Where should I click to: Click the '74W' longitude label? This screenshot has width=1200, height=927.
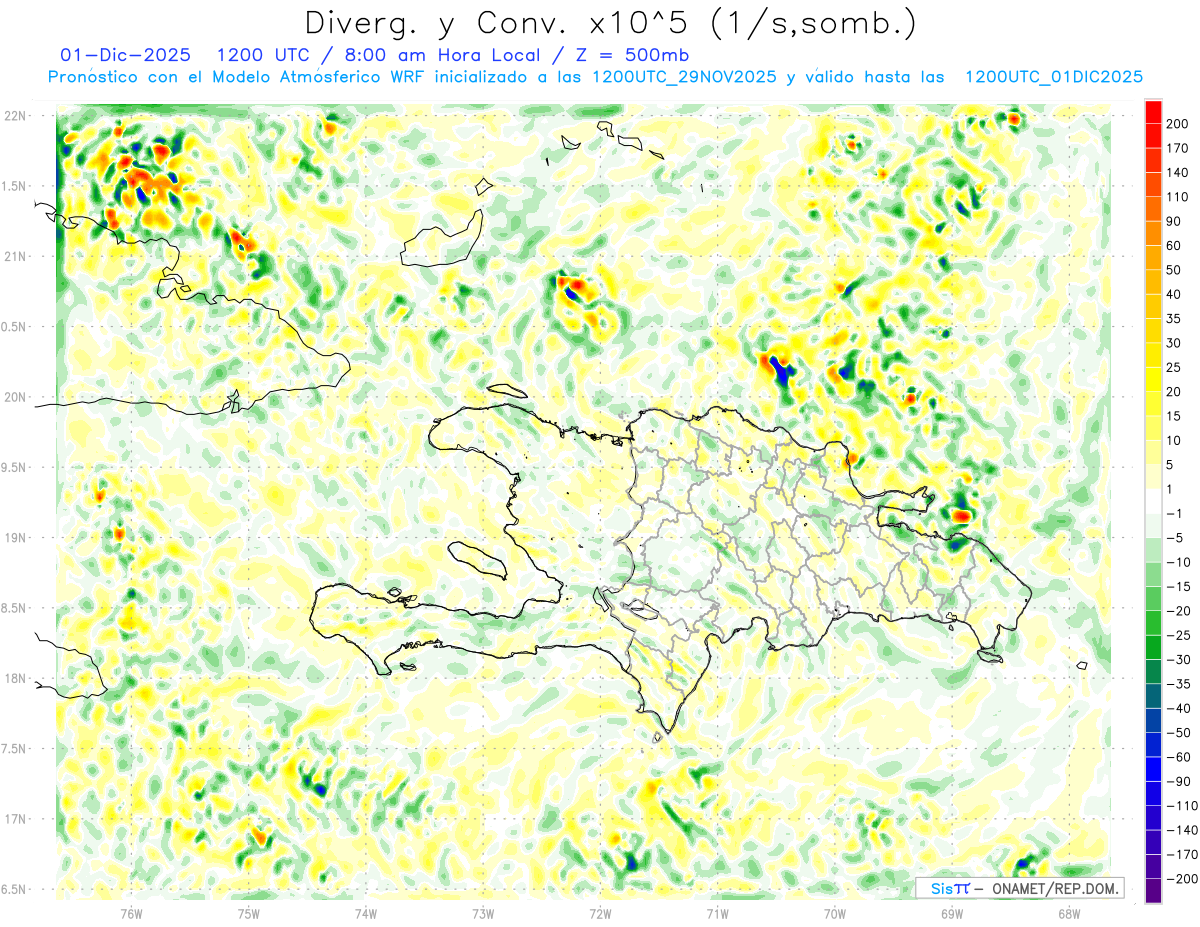click(366, 913)
